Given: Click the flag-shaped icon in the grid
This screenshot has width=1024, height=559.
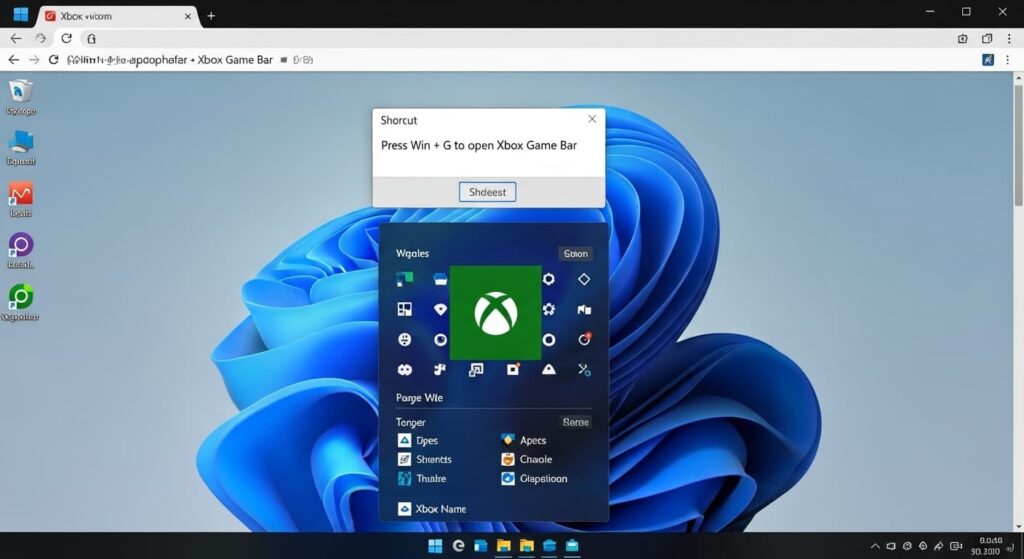Looking at the screenshot, I should click(x=584, y=310).
